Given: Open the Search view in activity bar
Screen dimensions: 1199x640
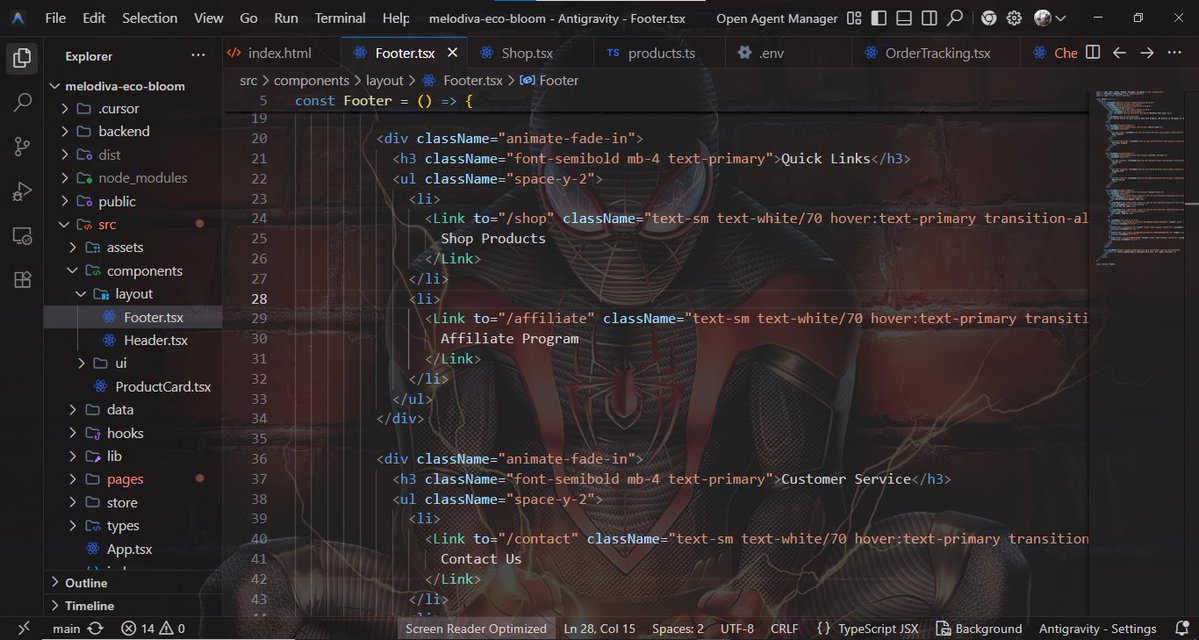Looking at the screenshot, I should 22,102.
